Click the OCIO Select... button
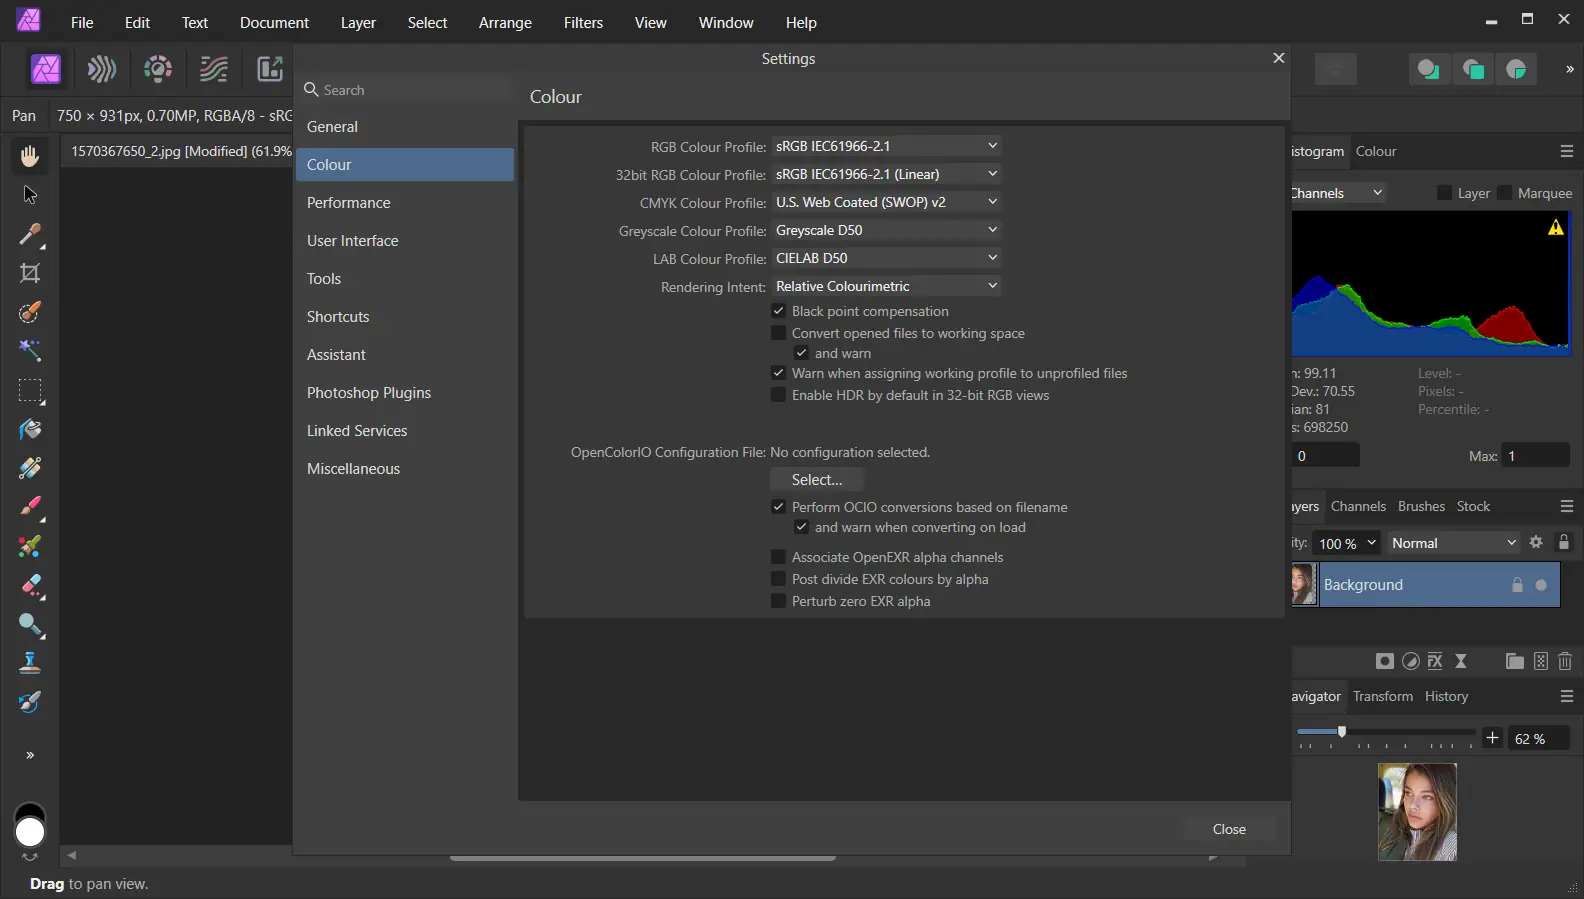This screenshot has width=1584, height=899. (817, 480)
